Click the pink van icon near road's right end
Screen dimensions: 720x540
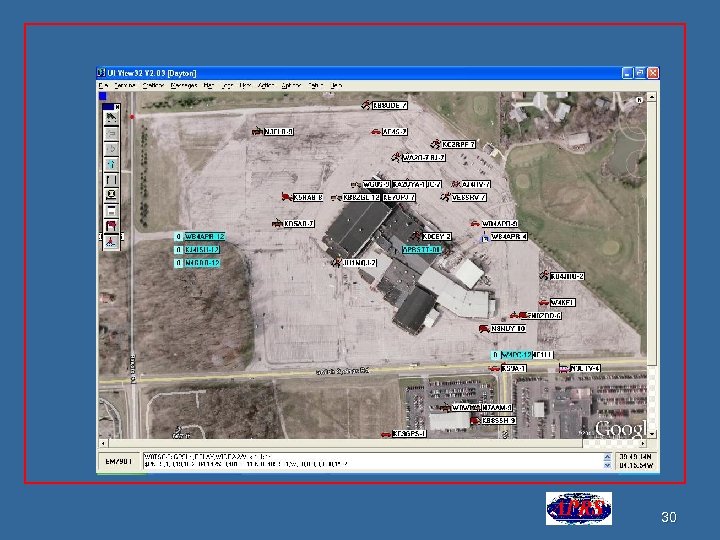564,368
